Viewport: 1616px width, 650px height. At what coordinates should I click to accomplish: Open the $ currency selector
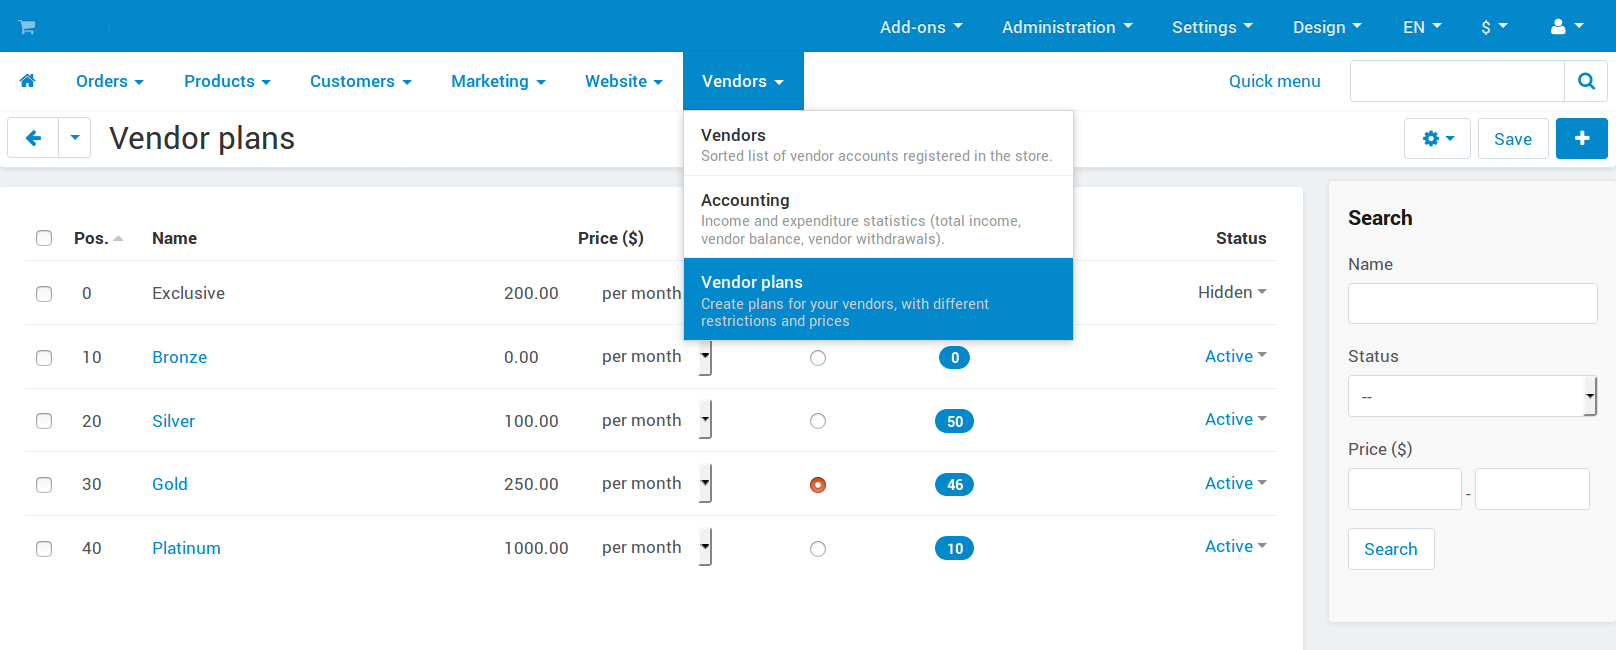click(1494, 27)
